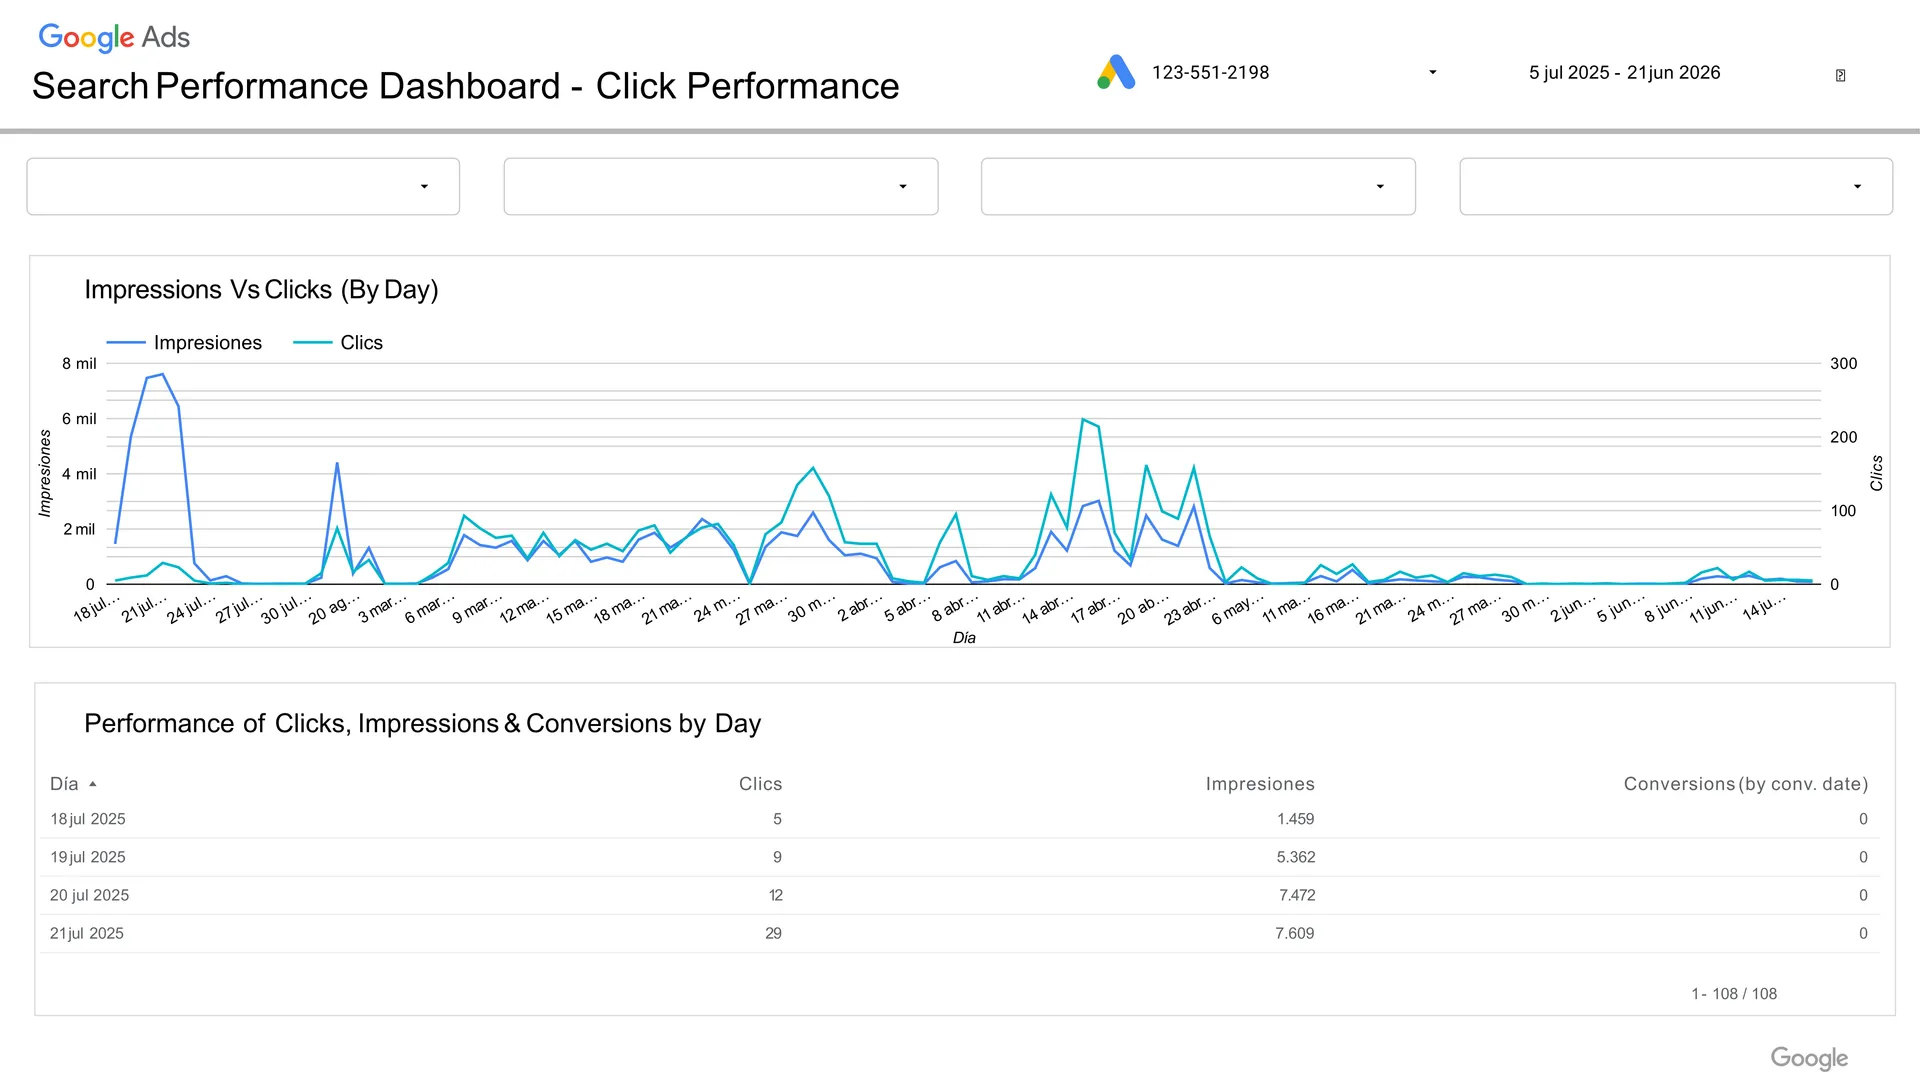The width and height of the screenshot is (1920, 1078).
Task: Click the Google Ads account triangle icon
Action: click(x=1116, y=72)
